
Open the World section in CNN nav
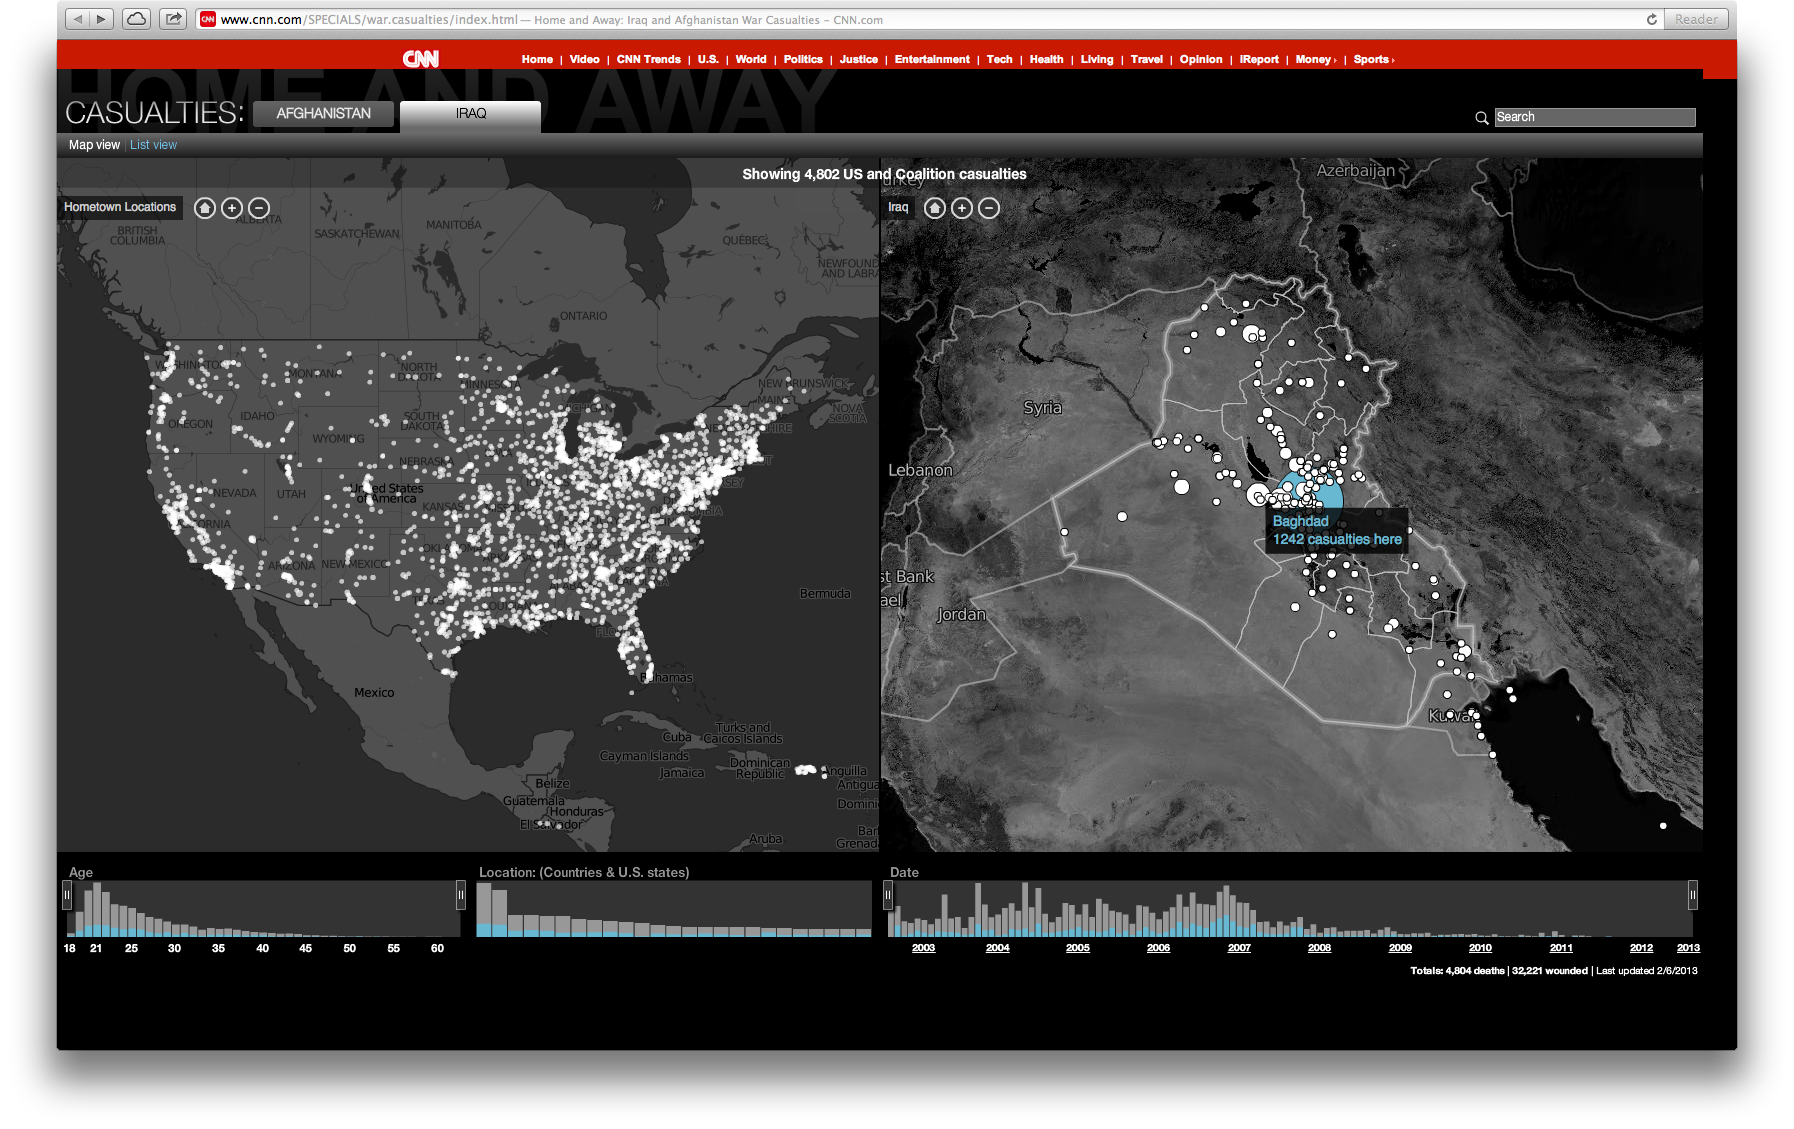(750, 60)
